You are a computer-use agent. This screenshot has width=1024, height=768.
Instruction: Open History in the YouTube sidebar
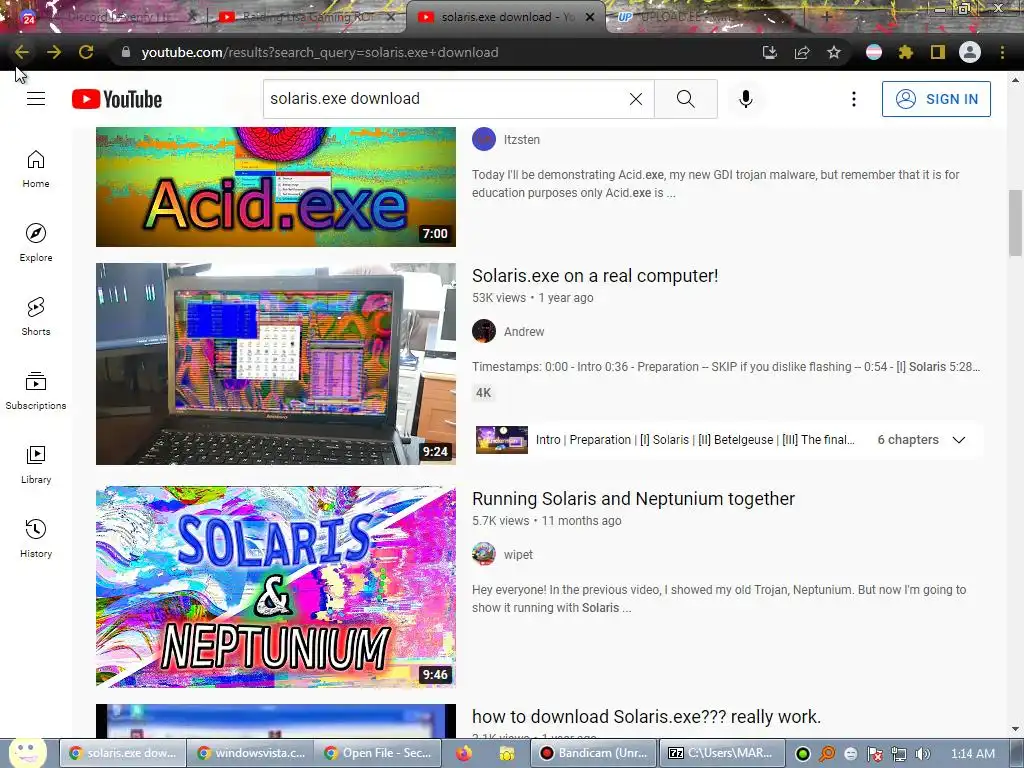[36, 538]
